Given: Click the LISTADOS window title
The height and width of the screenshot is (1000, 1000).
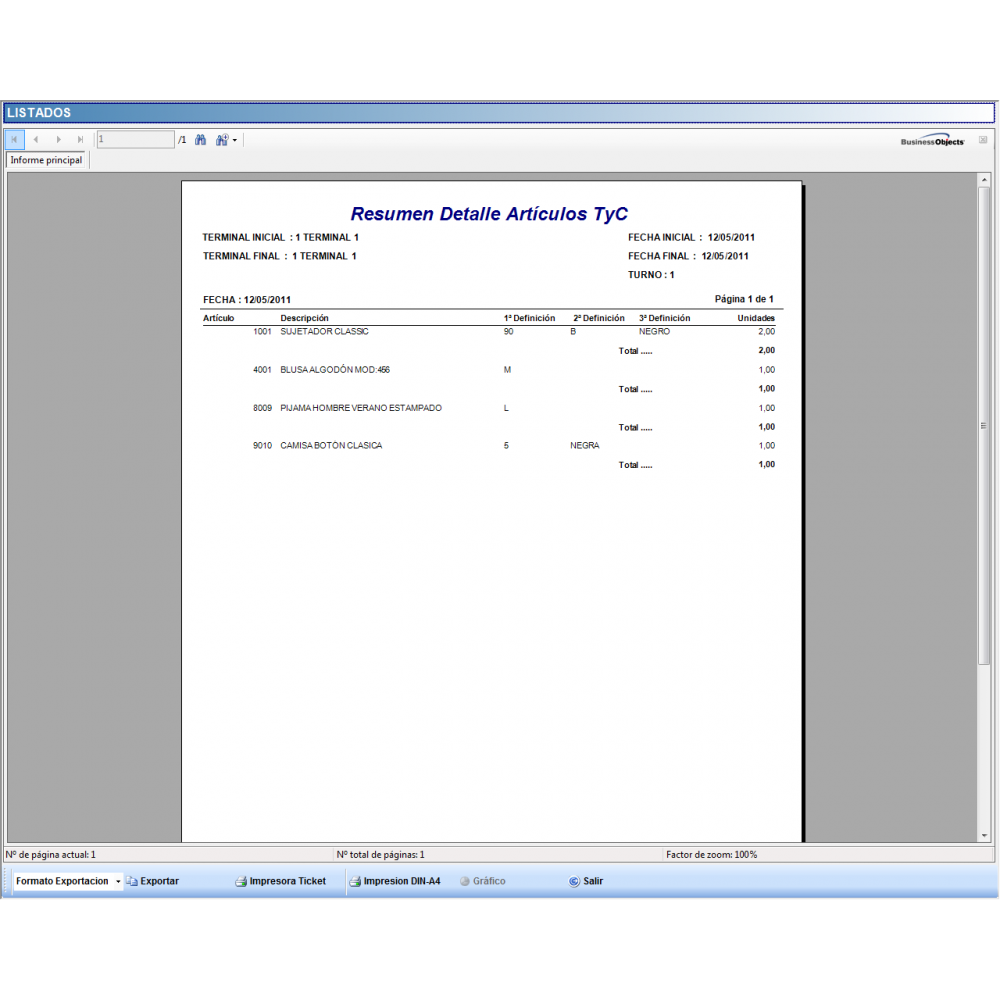Looking at the screenshot, I should 39,113.
